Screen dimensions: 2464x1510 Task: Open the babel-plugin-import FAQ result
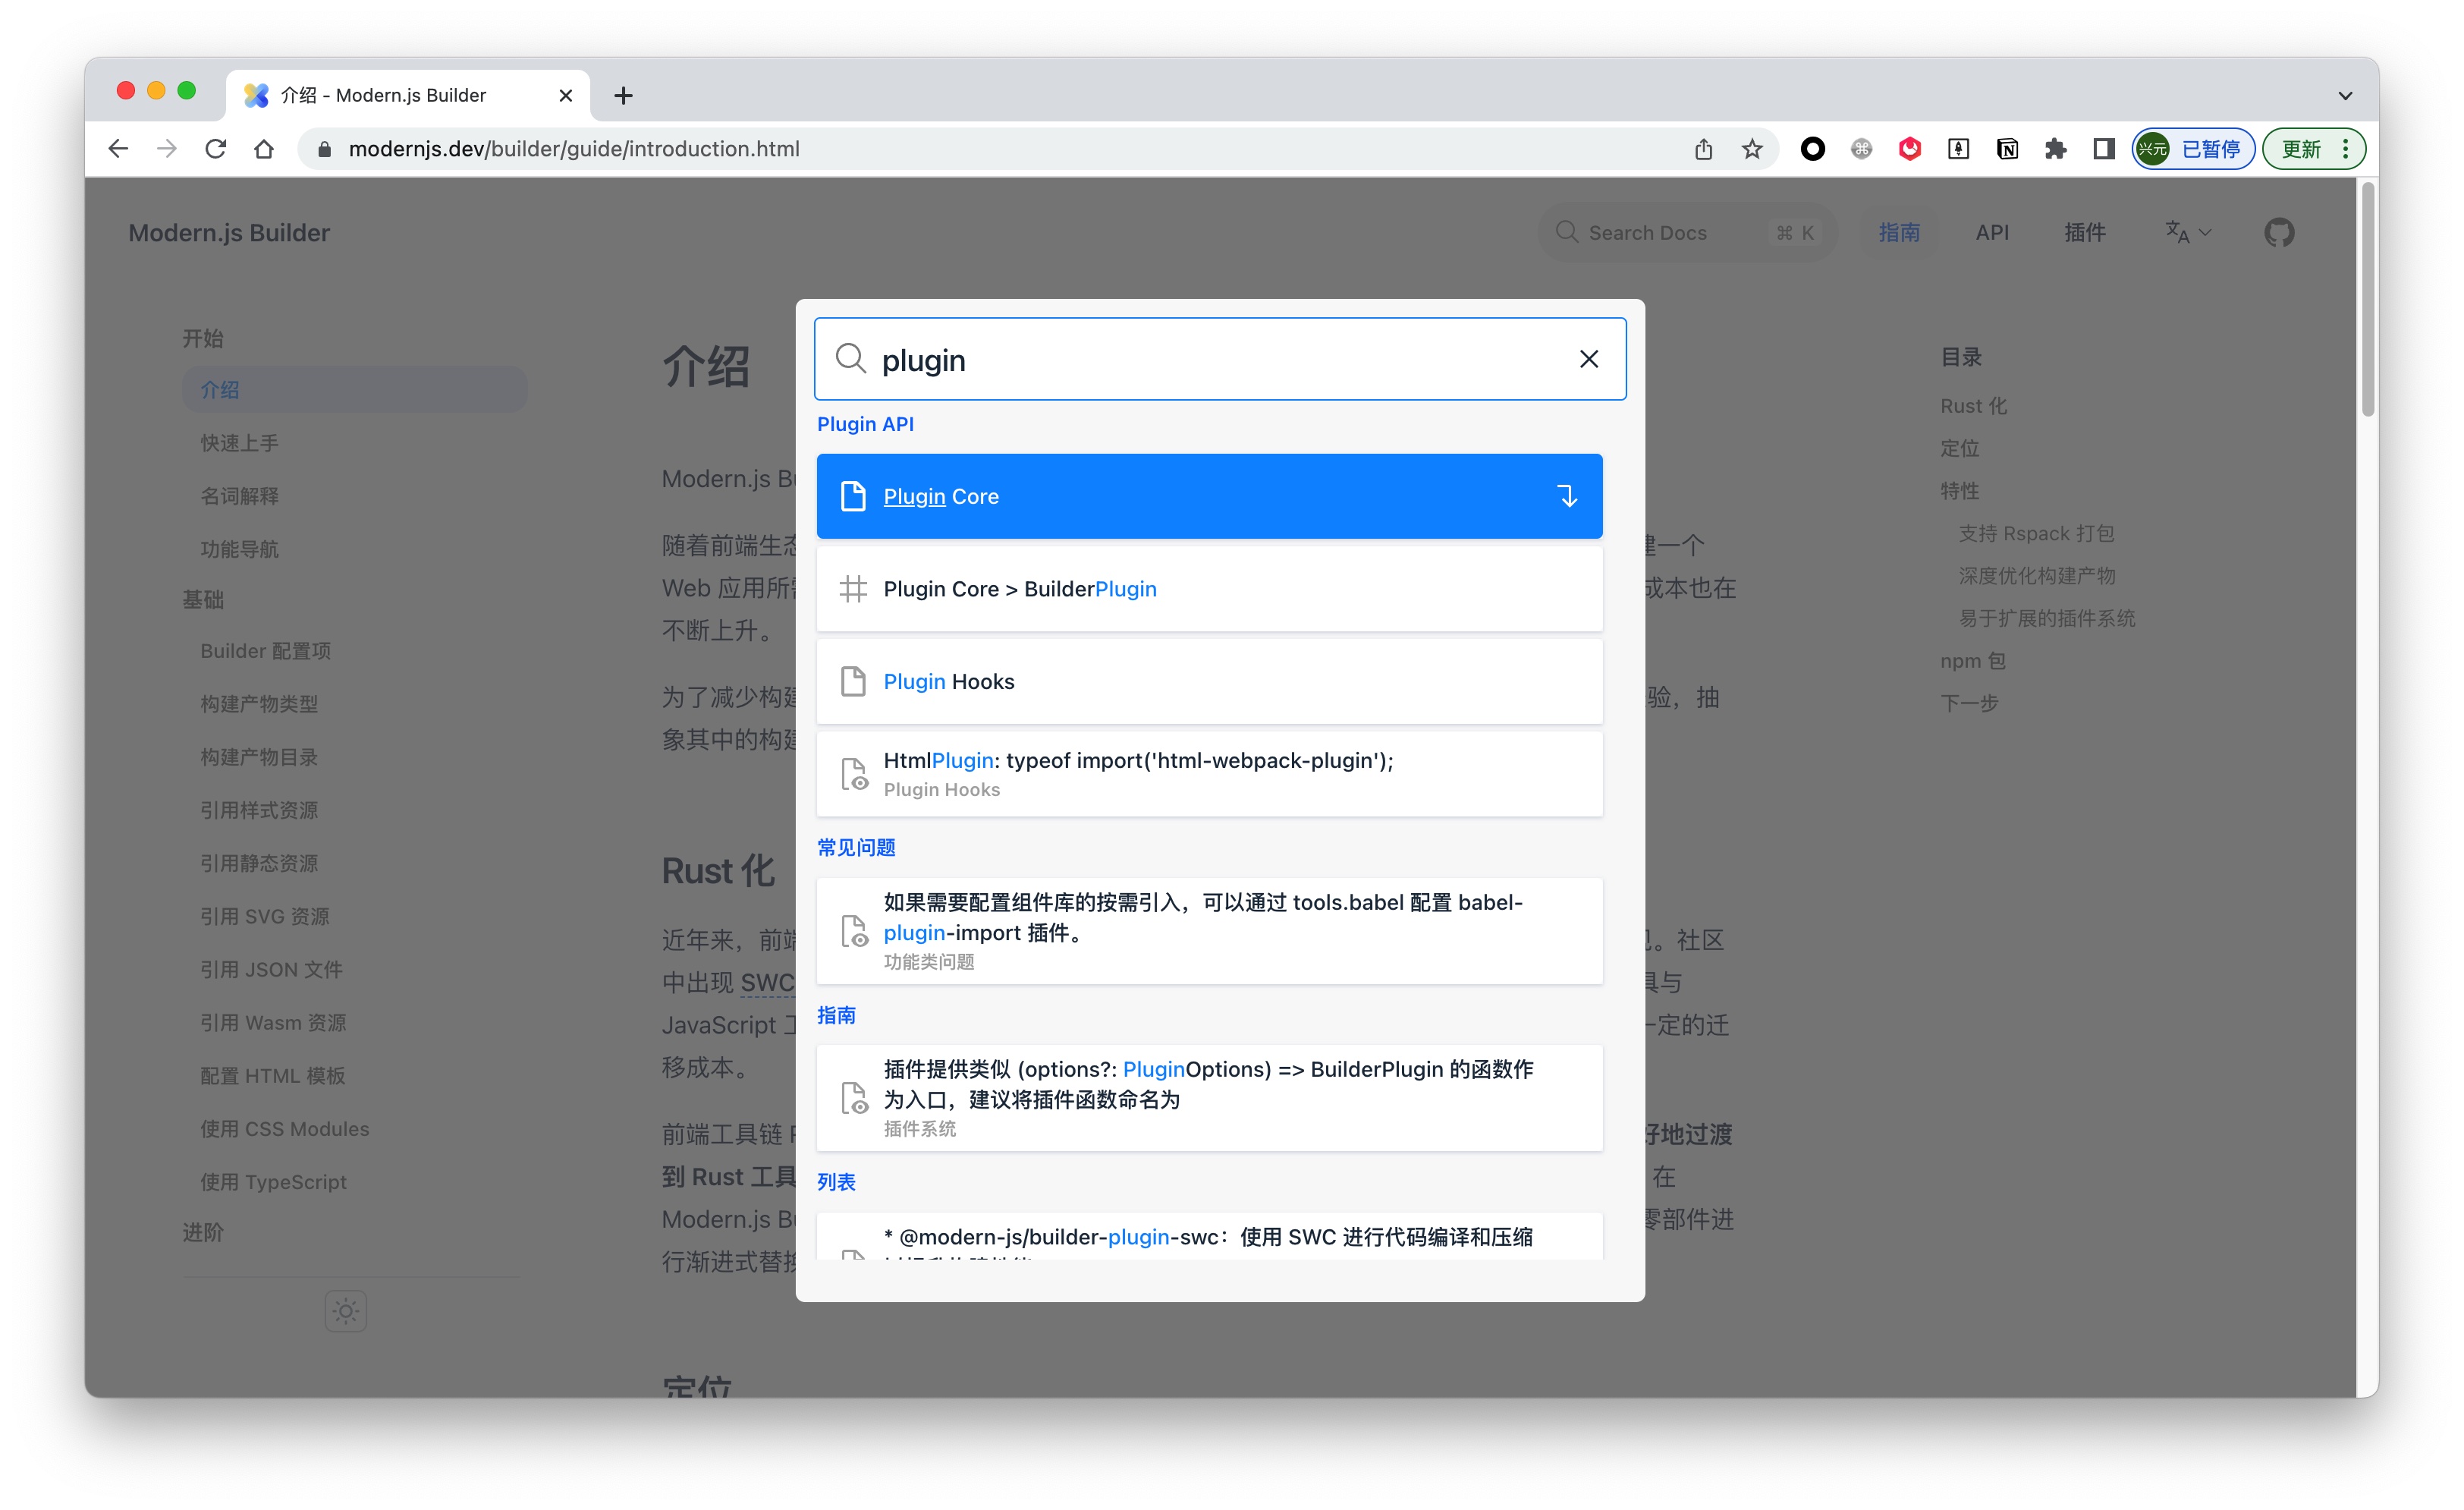(1209, 931)
